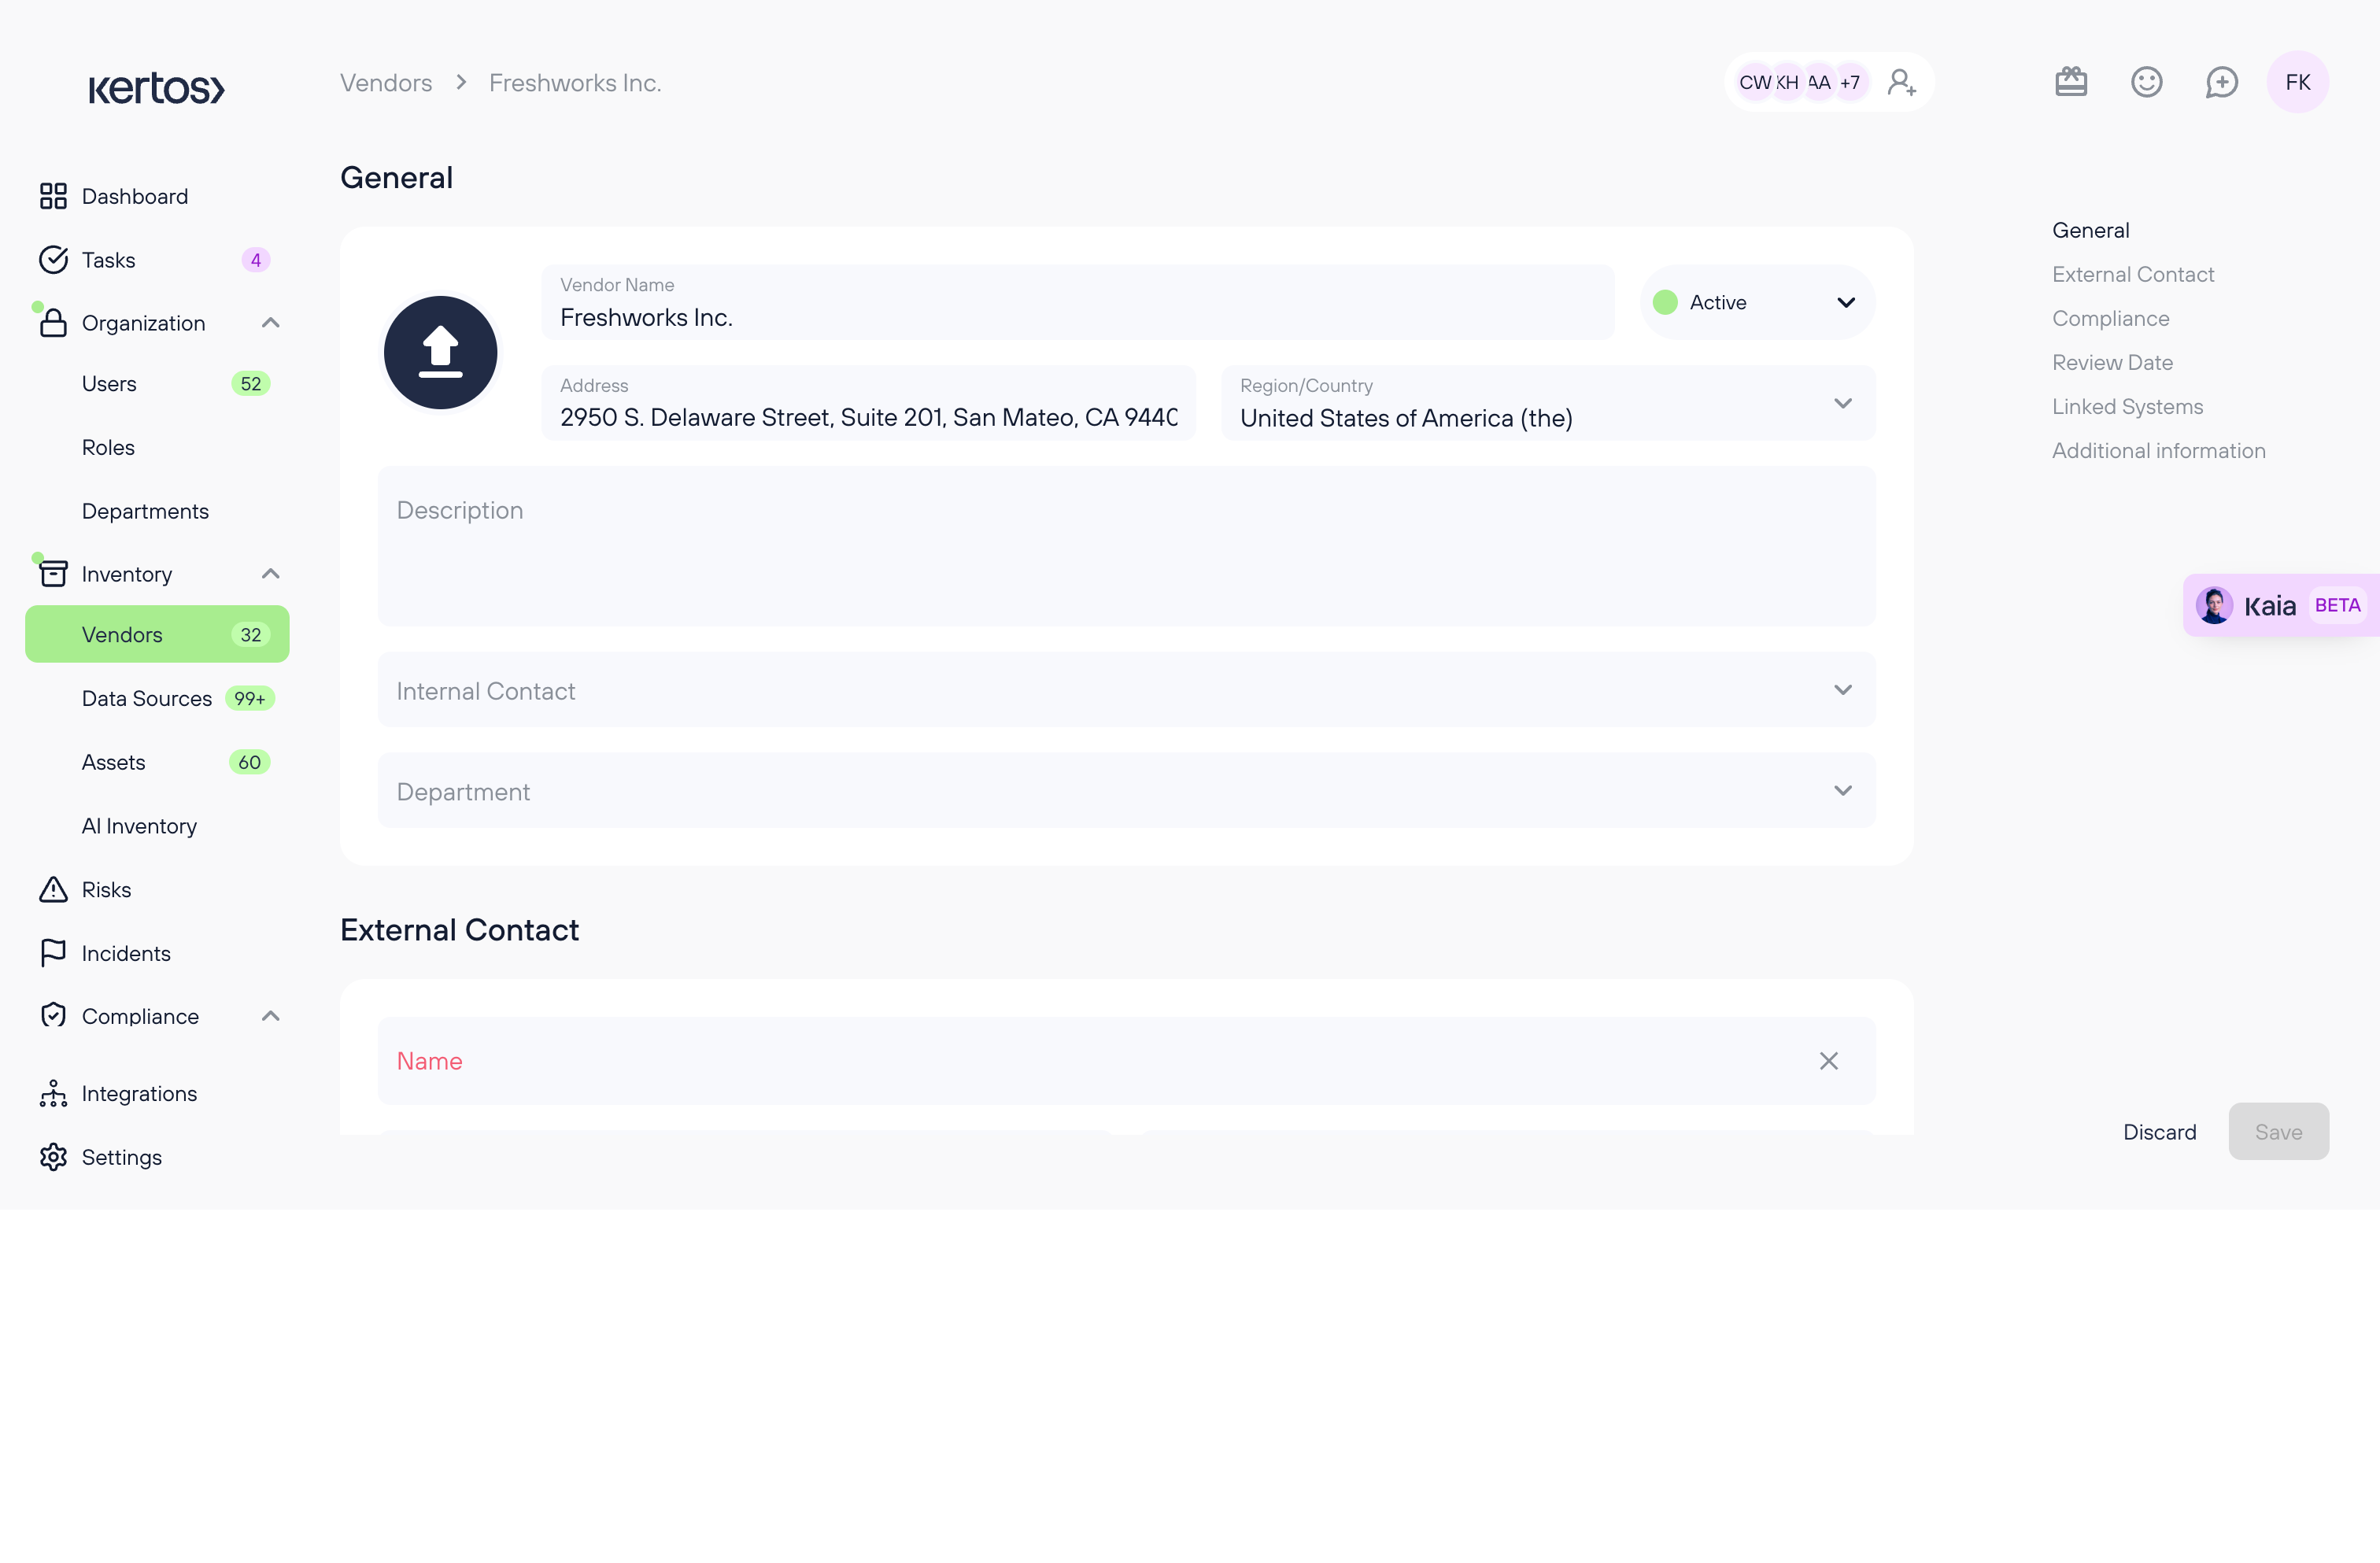Jump to Linked Systems section anchor
2380x1563 pixels.
coord(2127,406)
